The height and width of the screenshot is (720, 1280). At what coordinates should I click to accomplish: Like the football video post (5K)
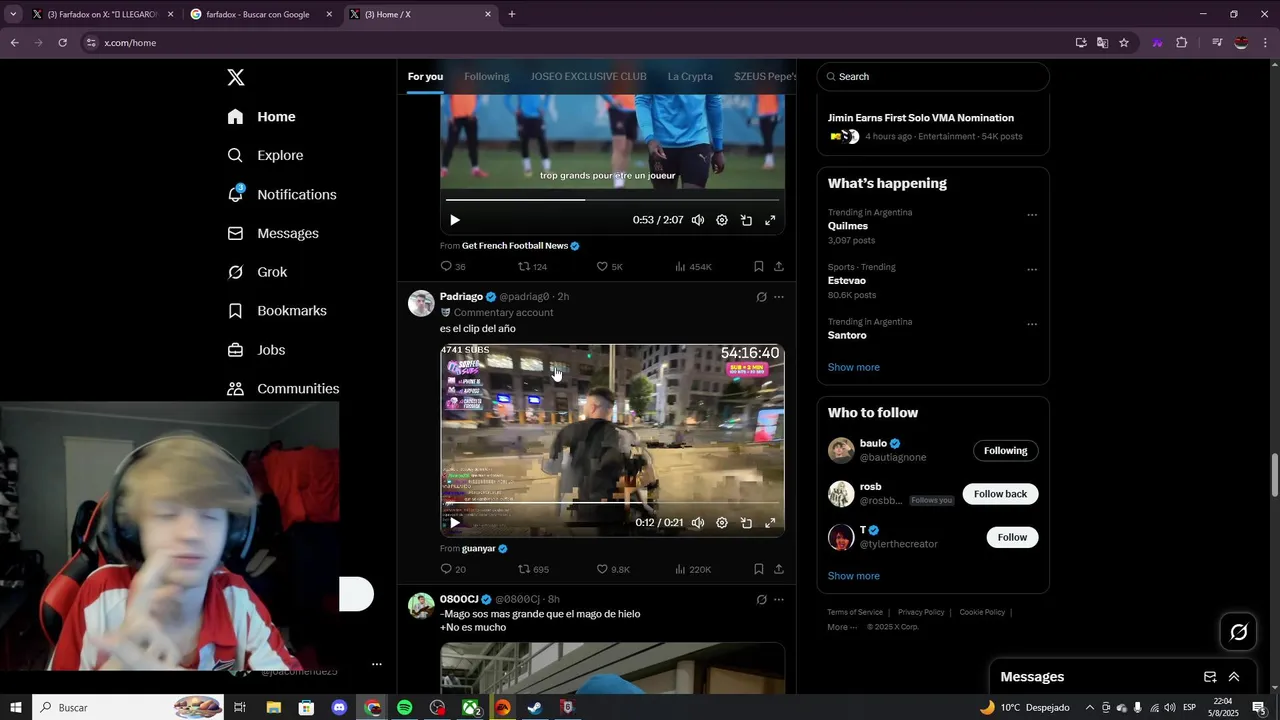click(x=609, y=267)
